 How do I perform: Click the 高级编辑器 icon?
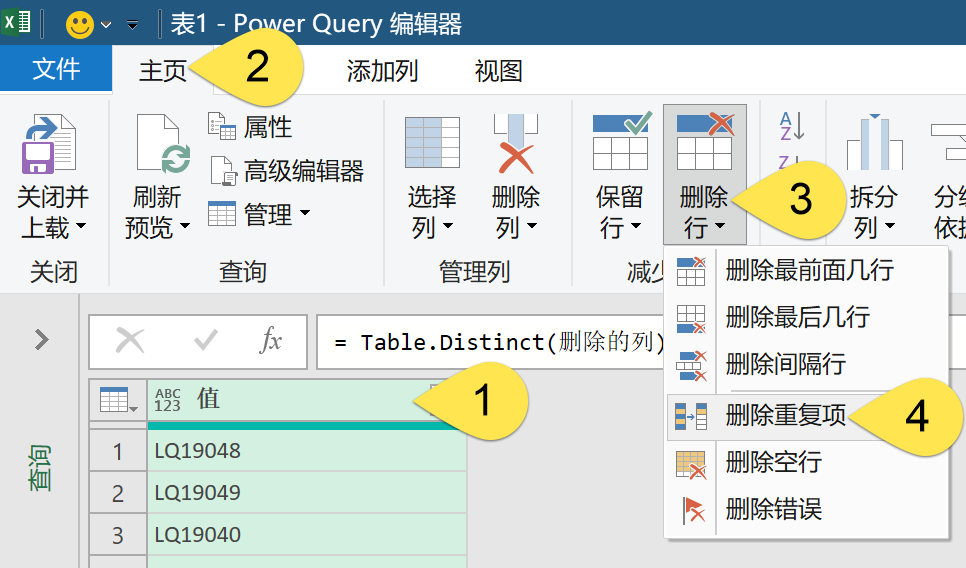pyautogui.click(x=223, y=171)
